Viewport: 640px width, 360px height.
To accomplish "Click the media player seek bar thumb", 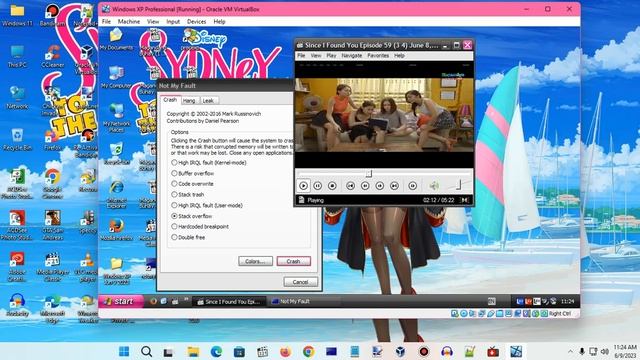I will point(369,173).
